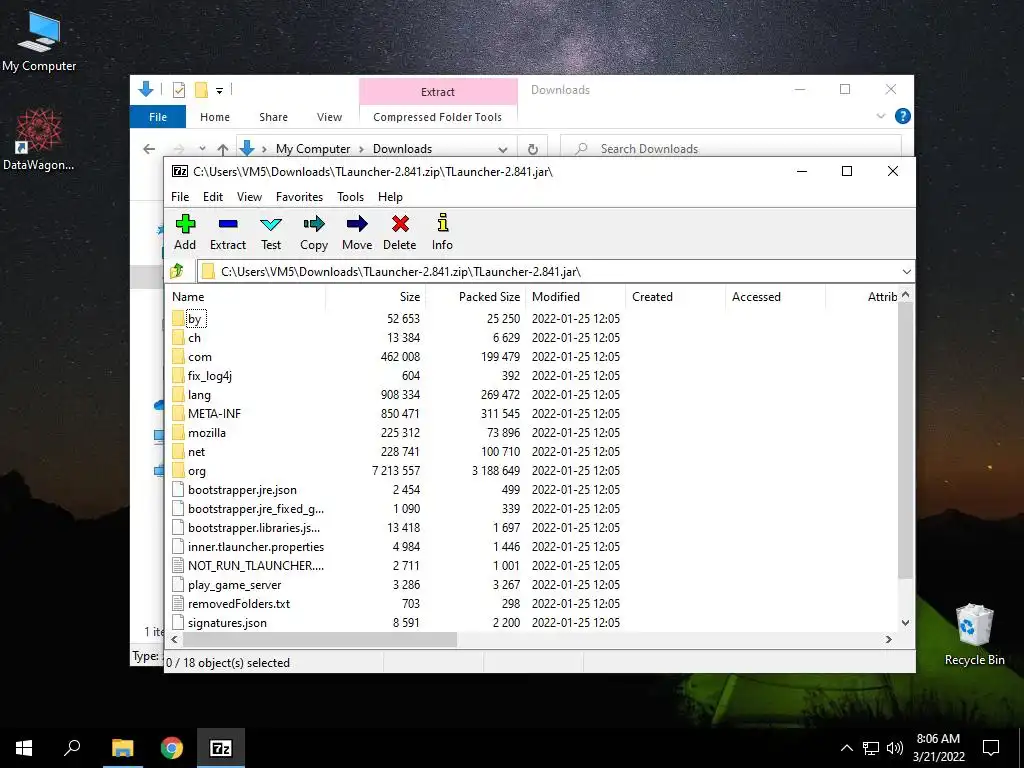The width and height of the screenshot is (1024, 768).
Task: Sort by the Created column header
Action: click(x=675, y=296)
